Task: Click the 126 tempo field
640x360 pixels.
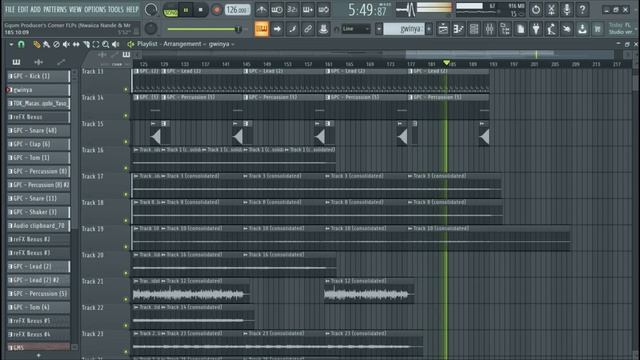Action: 237,10
